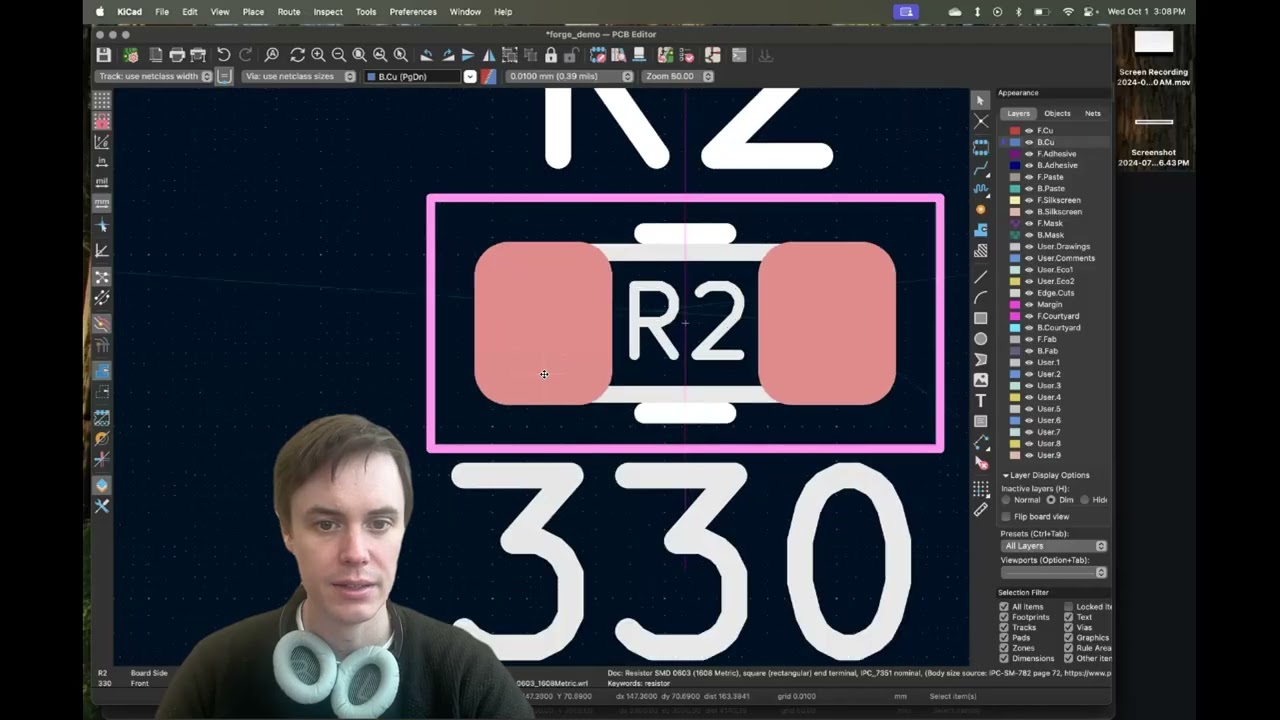
Task: Click the Refresh view icon
Action: click(x=297, y=55)
